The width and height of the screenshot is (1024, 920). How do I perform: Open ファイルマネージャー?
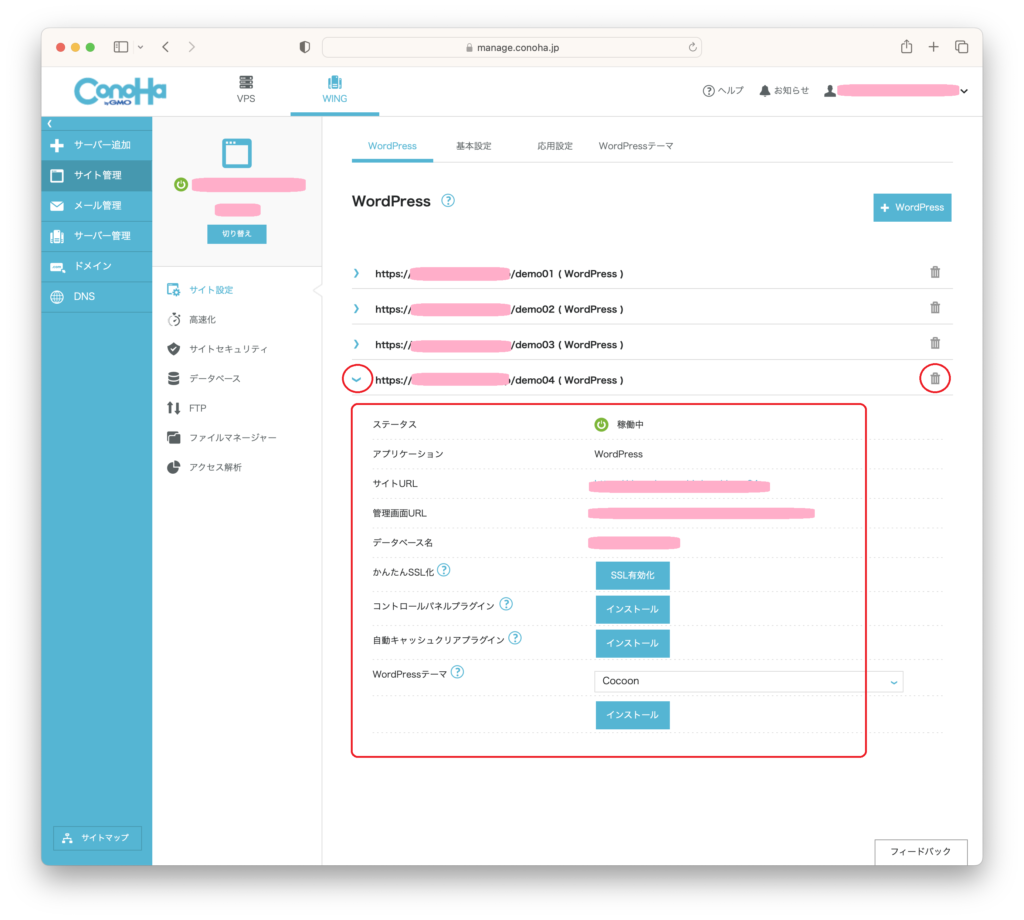[222, 437]
